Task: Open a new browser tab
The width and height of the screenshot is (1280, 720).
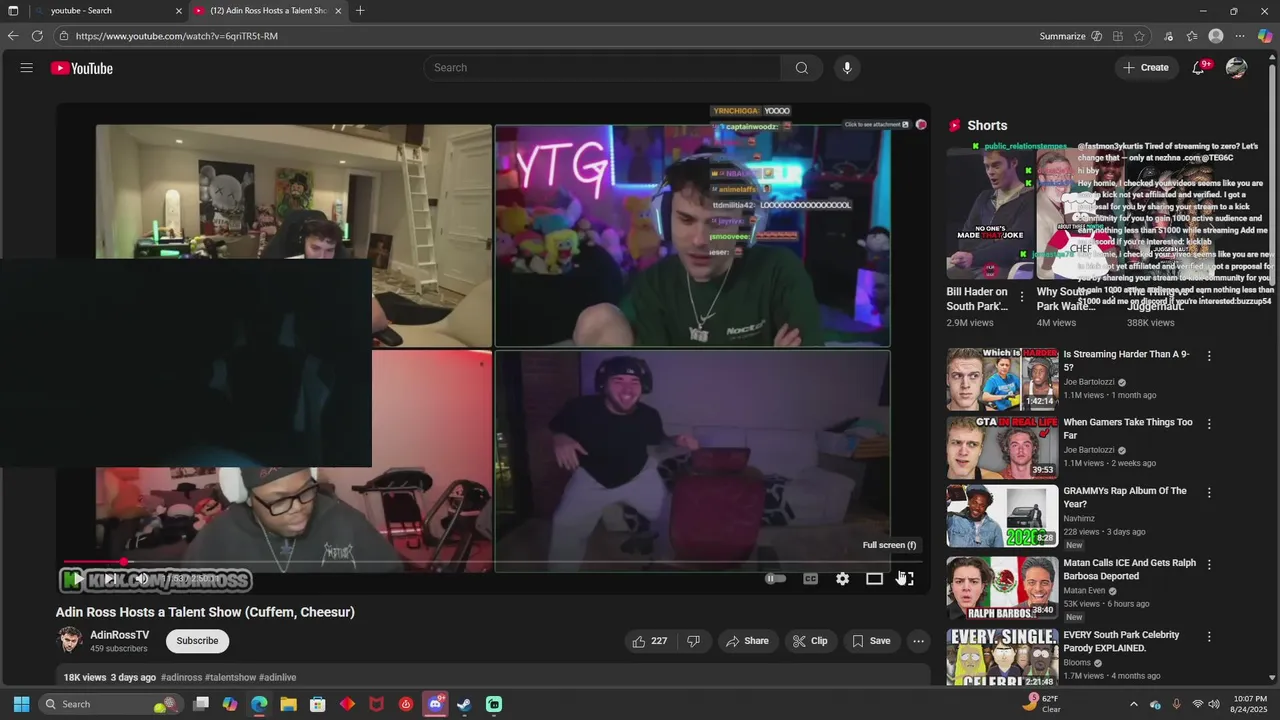Action: click(x=360, y=11)
